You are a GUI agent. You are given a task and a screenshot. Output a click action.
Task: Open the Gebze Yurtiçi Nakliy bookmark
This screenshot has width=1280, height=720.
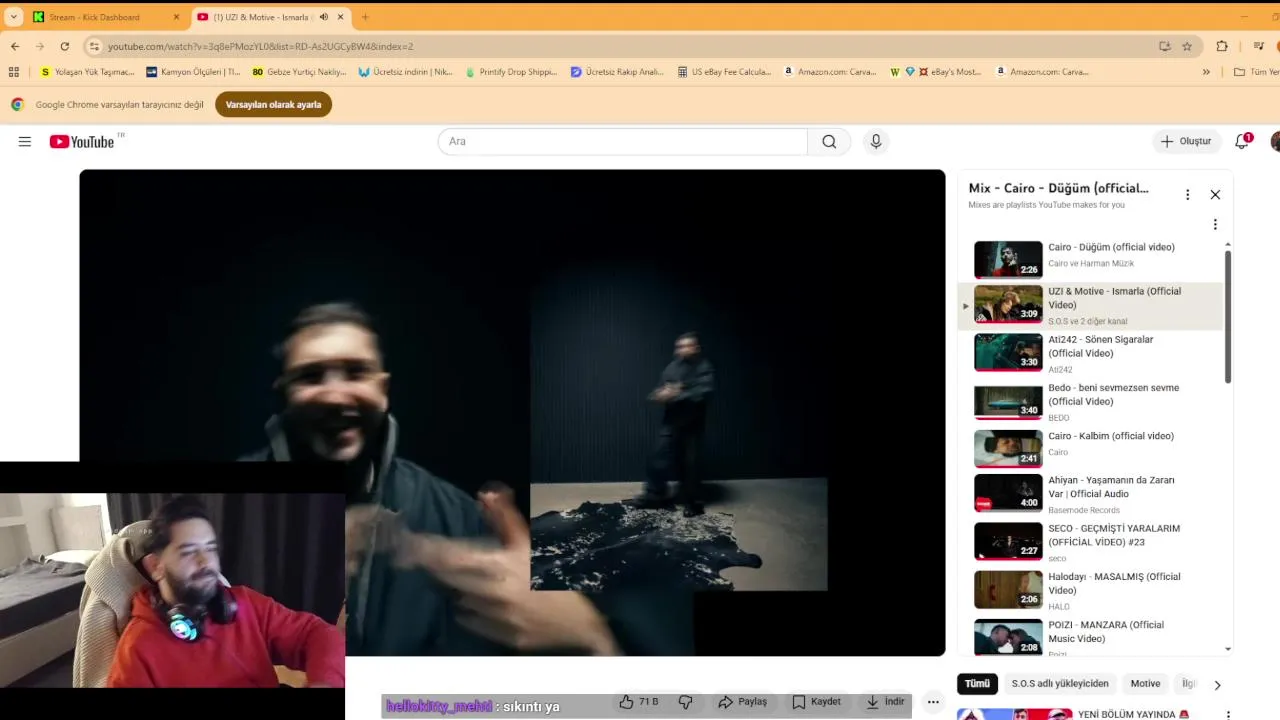(298, 72)
